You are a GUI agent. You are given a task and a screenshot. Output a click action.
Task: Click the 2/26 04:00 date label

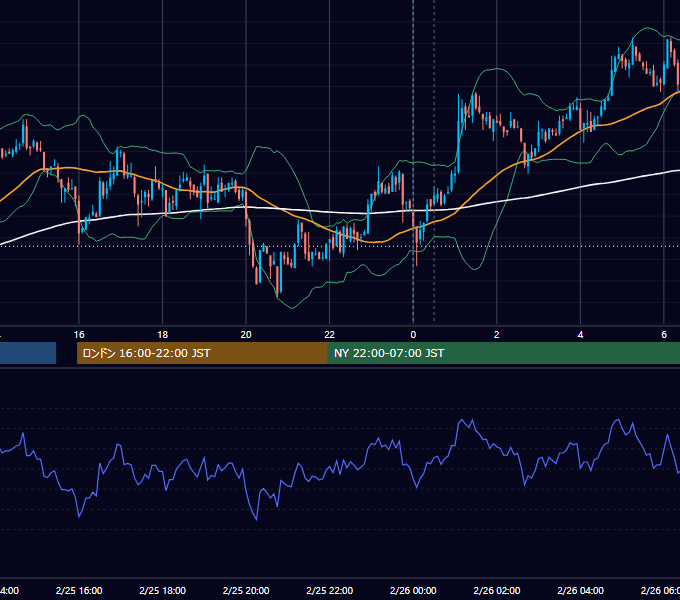click(x=580, y=590)
